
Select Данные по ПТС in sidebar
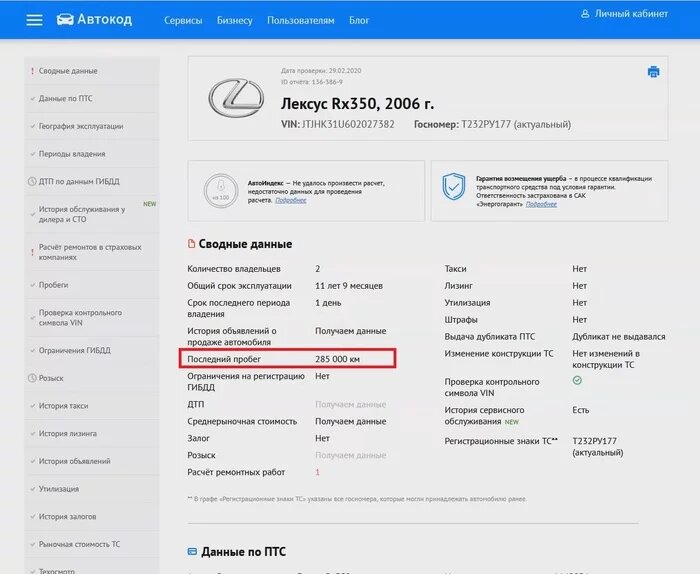pos(92,99)
